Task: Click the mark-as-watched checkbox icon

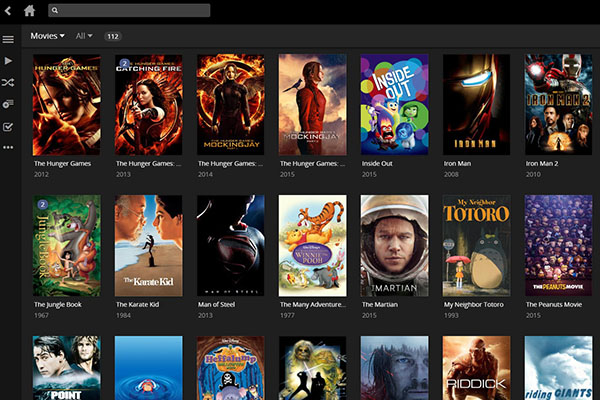Action: click(x=8, y=127)
